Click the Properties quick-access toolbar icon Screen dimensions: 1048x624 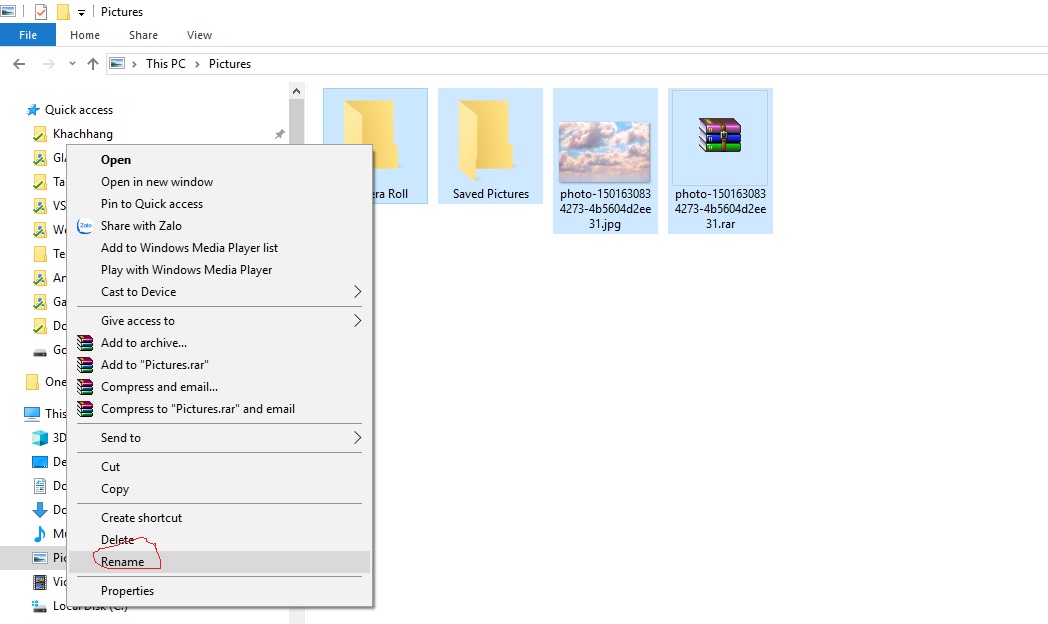[41, 11]
